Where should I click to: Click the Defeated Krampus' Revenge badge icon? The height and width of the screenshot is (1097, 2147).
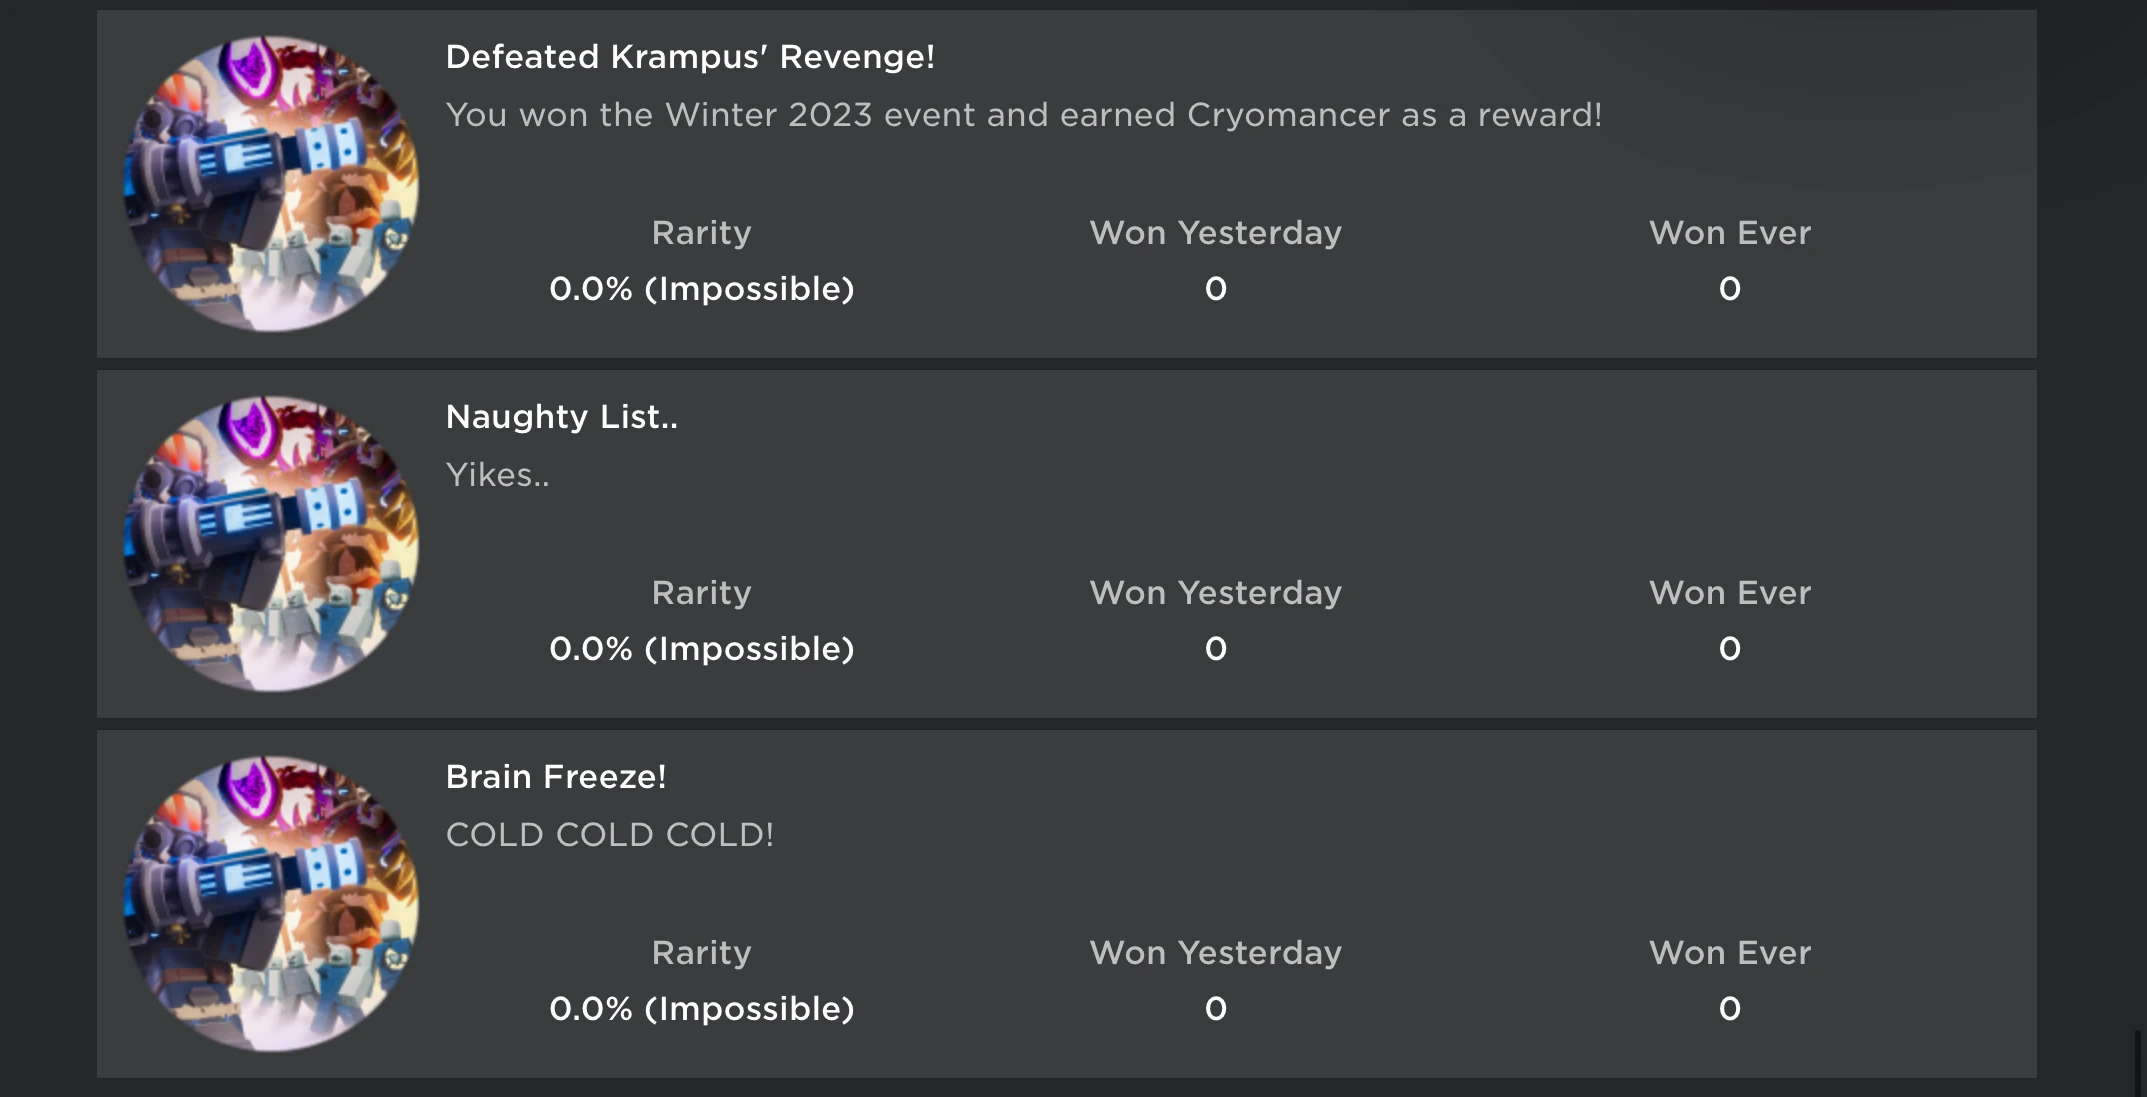click(270, 184)
